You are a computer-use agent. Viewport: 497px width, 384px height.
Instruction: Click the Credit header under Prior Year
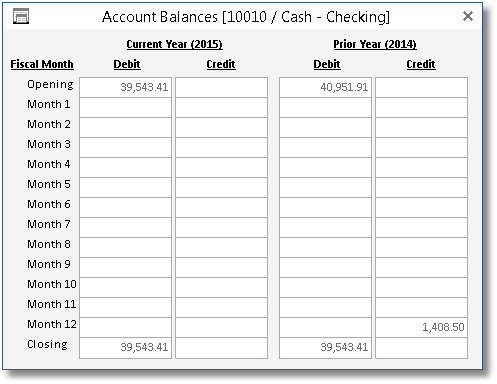point(421,64)
